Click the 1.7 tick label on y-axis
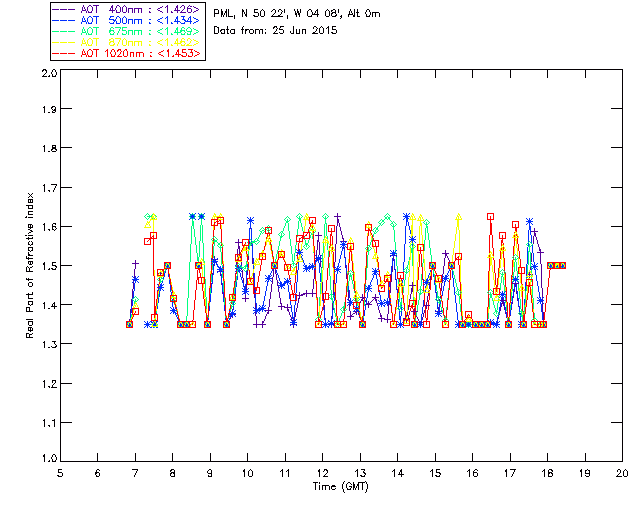Viewport: 640px width, 512px height. tap(47, 189)
